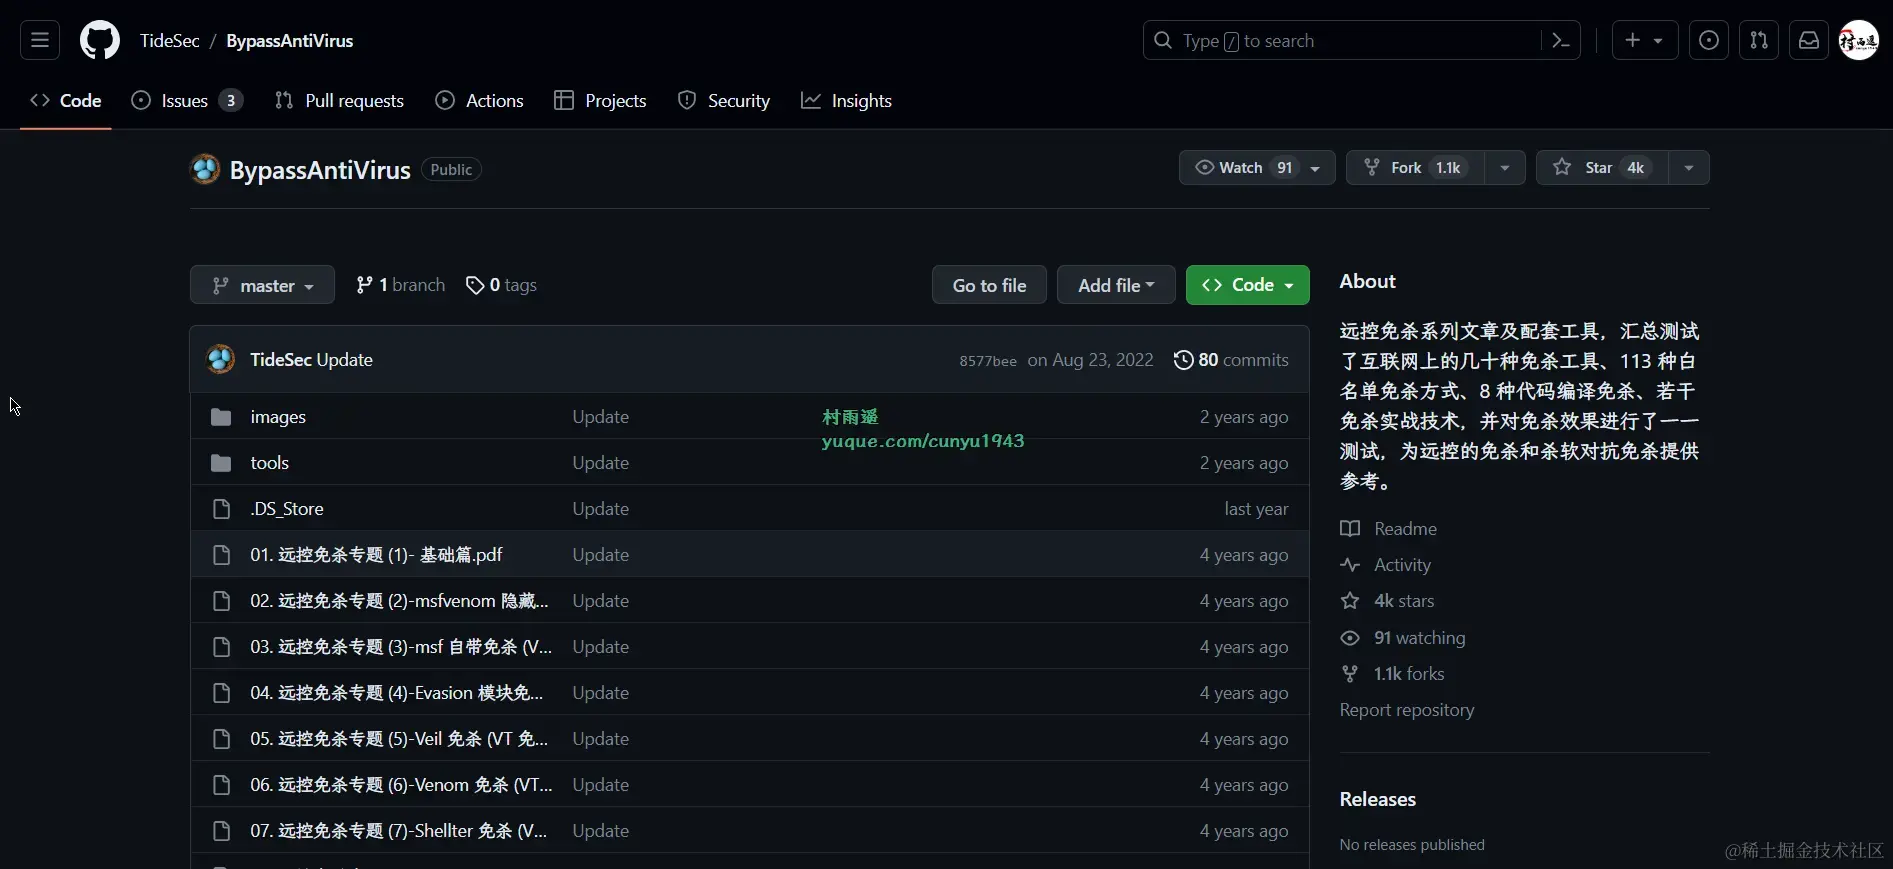Click the book icon beside Readme
This screenshot has height=869, width=1893.
(x=1350, y=529)
